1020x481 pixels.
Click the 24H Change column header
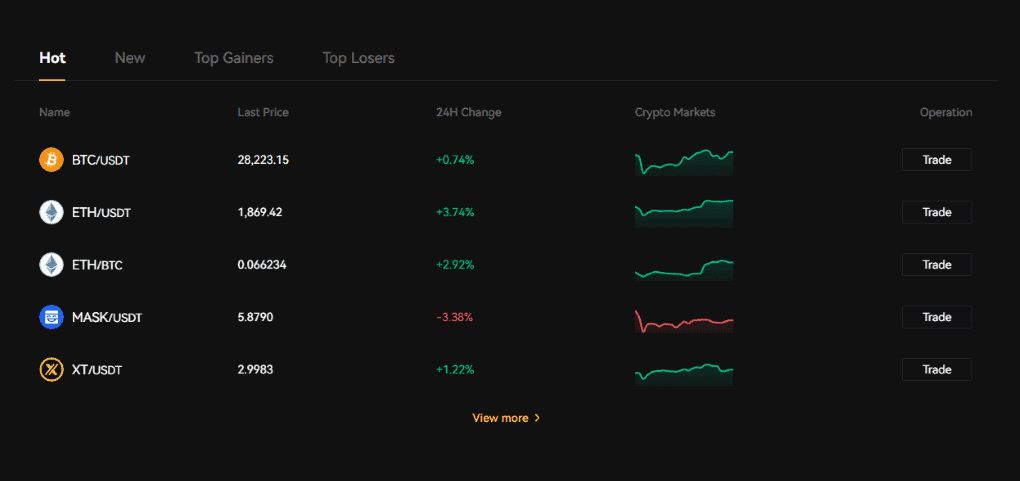pos(468,113)
